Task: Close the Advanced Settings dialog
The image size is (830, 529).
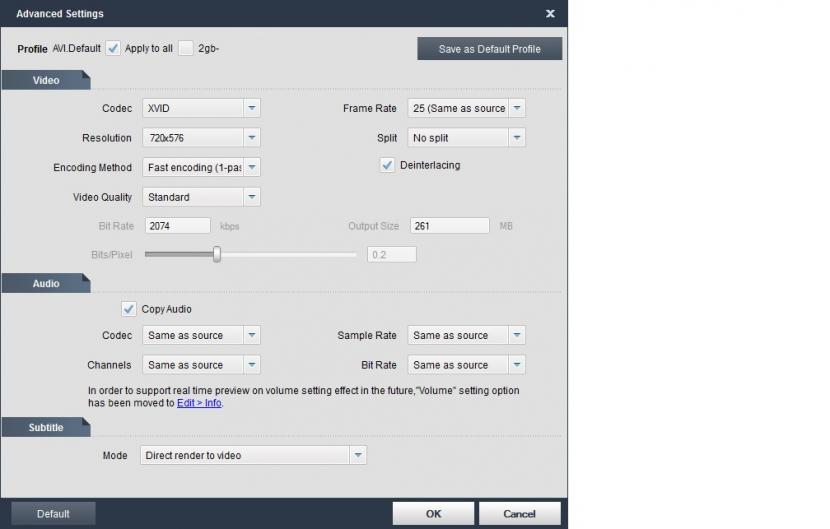Action: tap(550, 14)
